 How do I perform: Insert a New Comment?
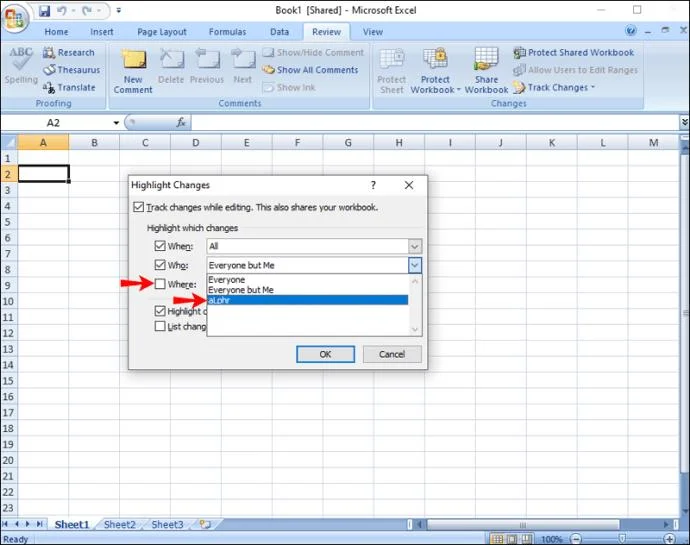tap(133, 71)
